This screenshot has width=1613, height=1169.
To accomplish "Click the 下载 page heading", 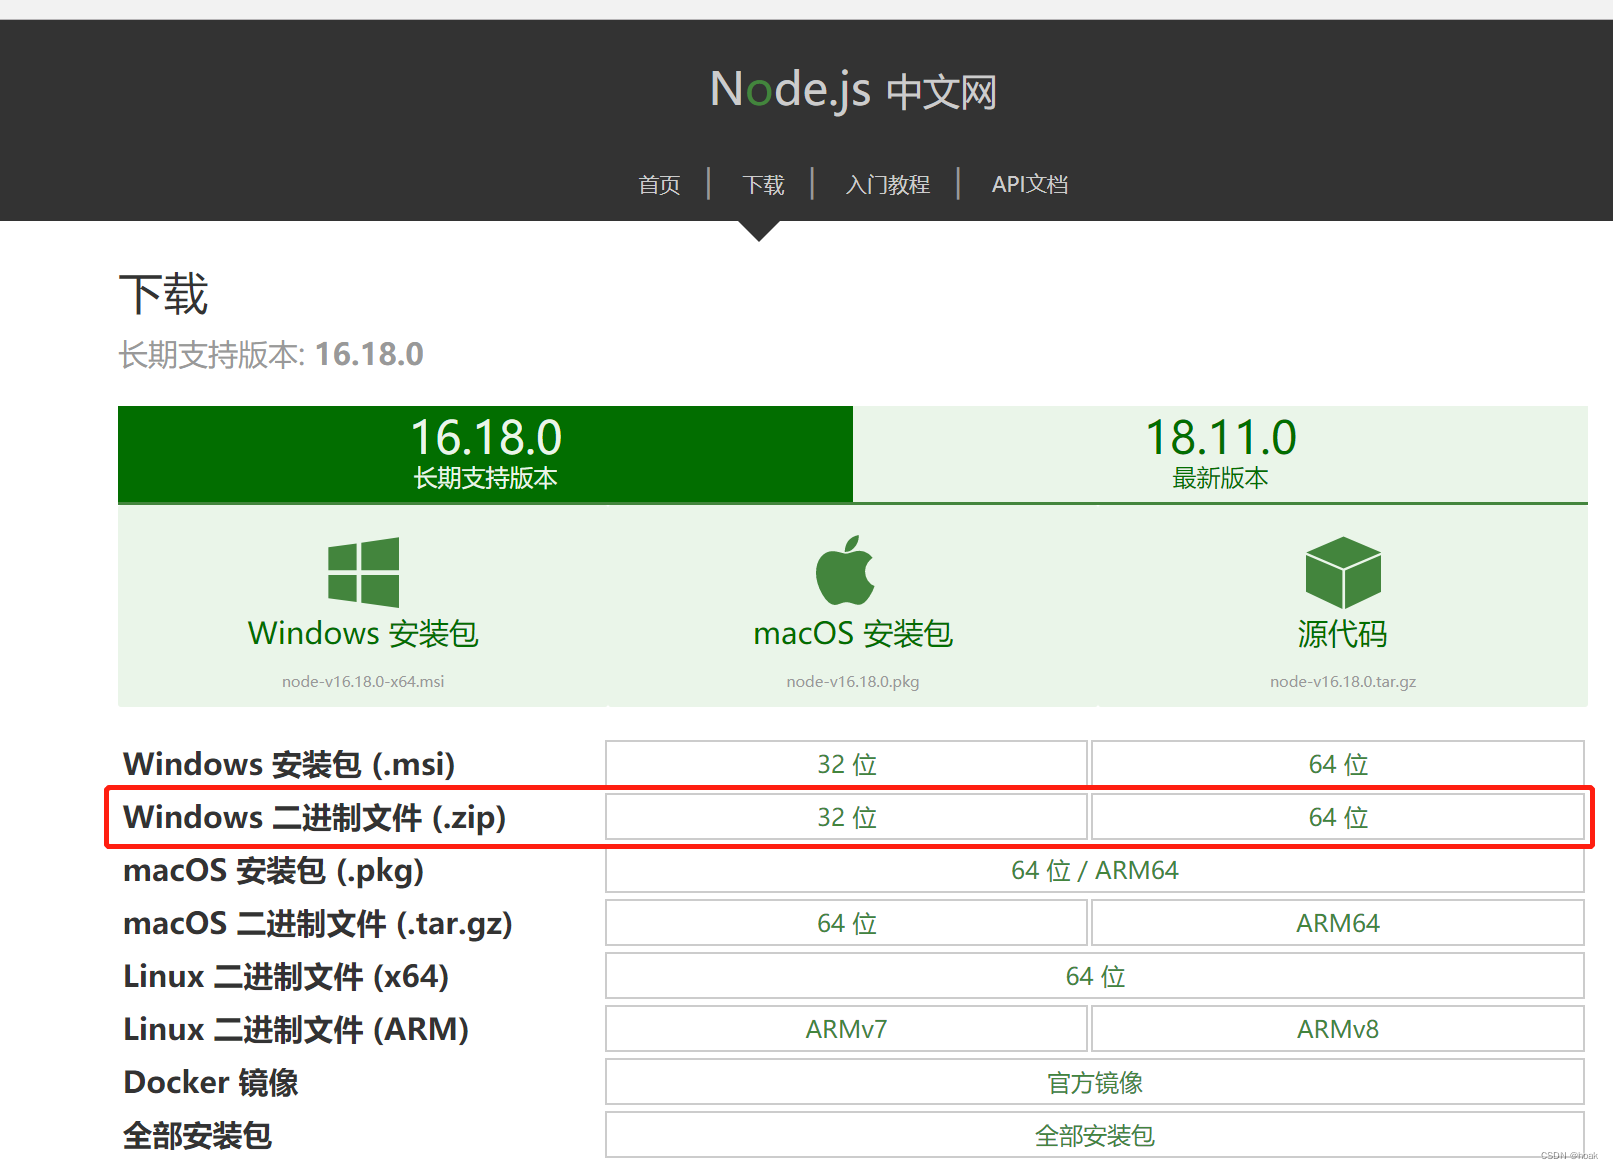I will tap(163, 294).
